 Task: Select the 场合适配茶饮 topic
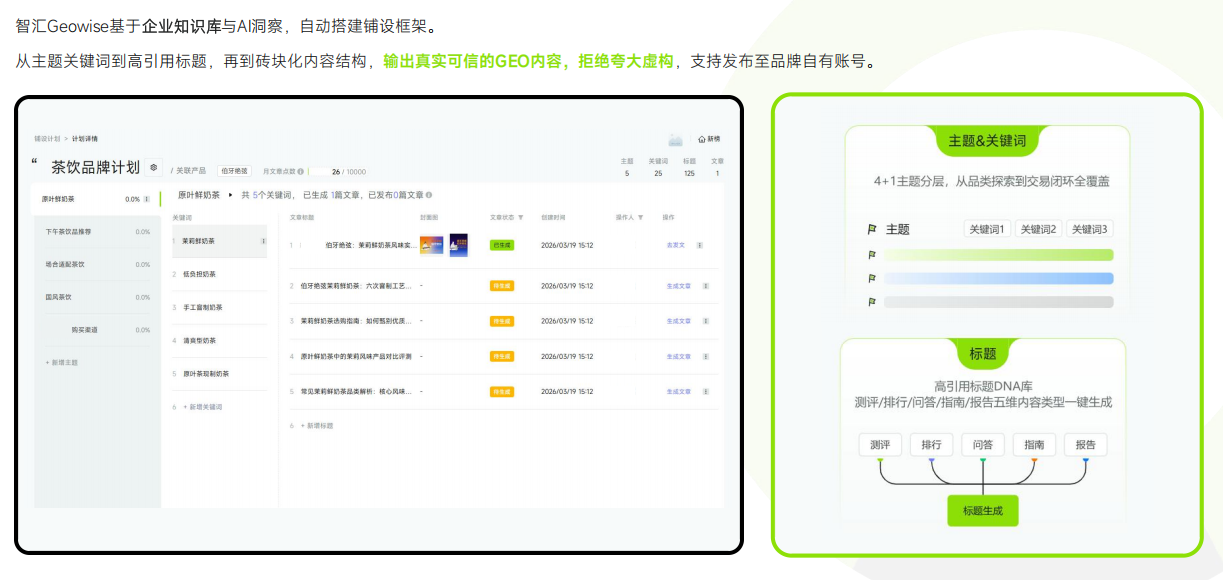pos(97,265)
